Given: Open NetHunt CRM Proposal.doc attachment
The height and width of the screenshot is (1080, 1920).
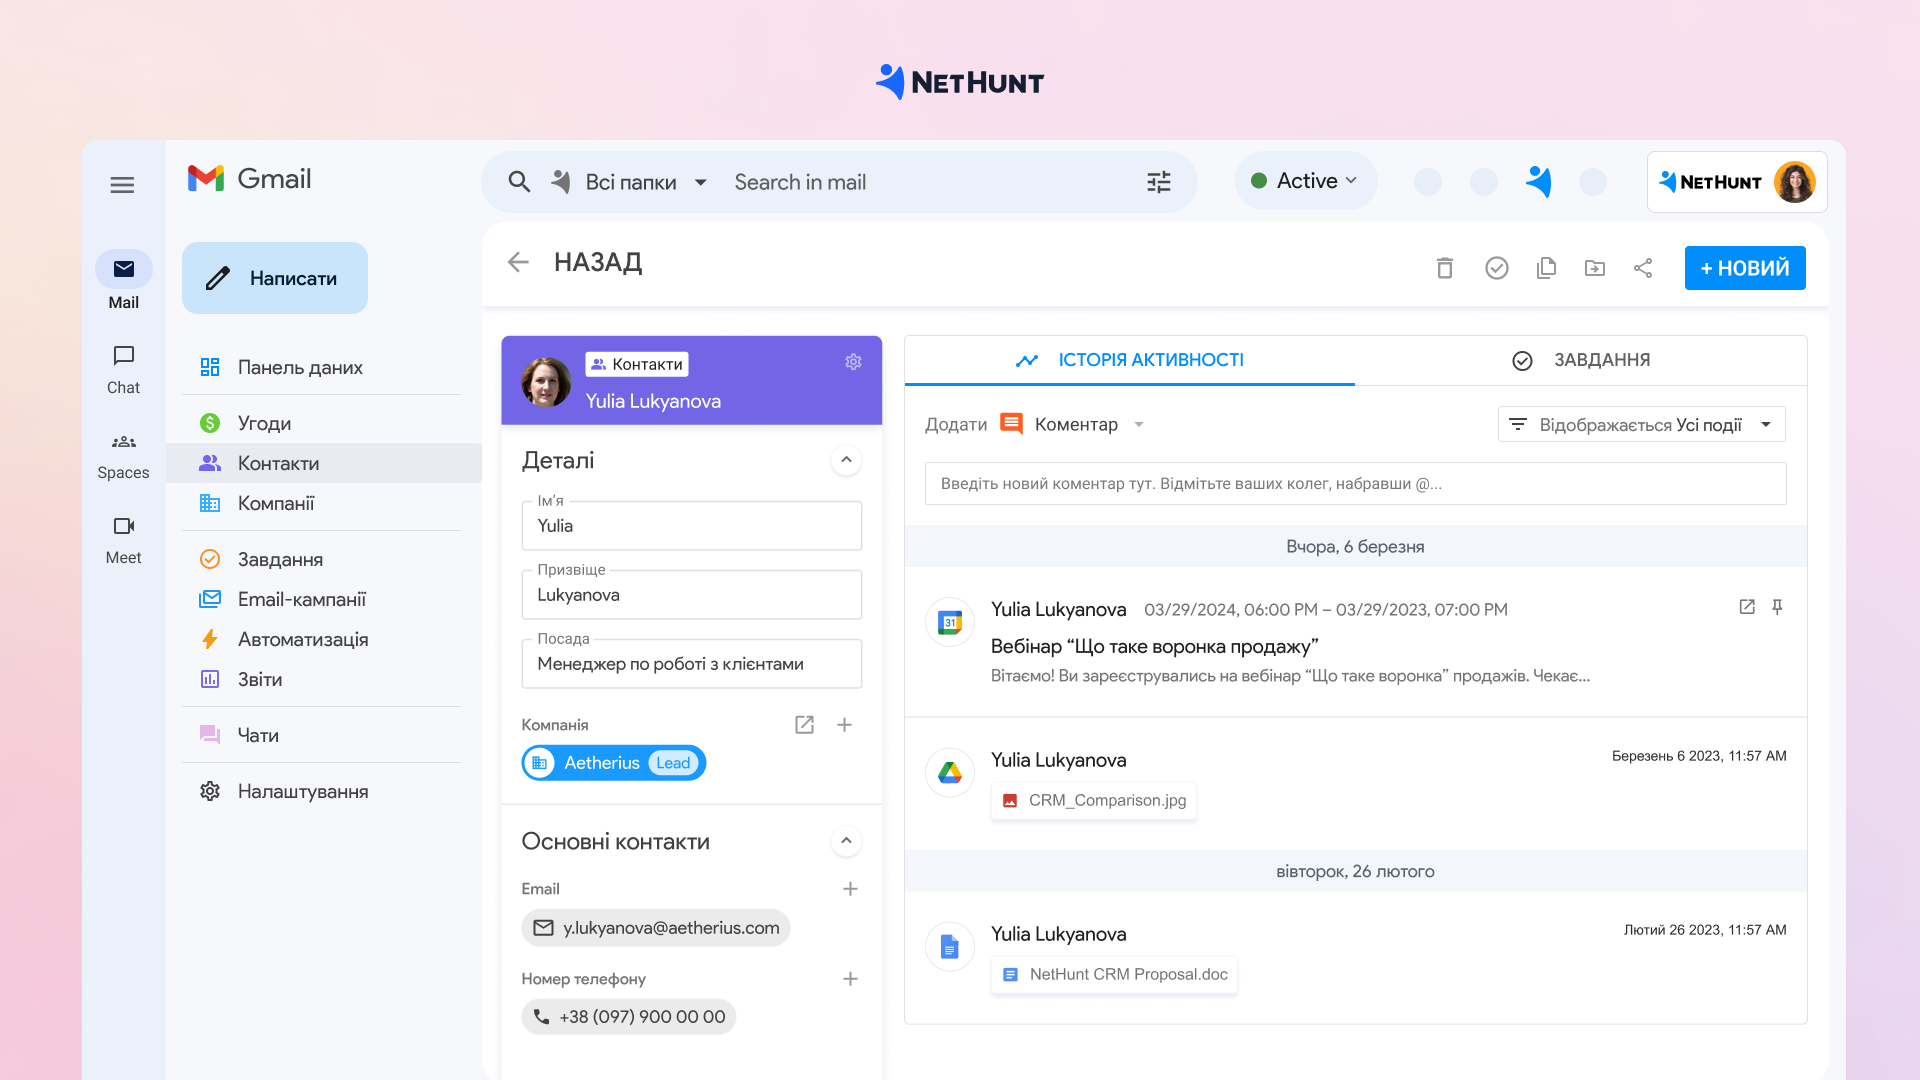Looking at the screenshot, I should (1114, 975).
